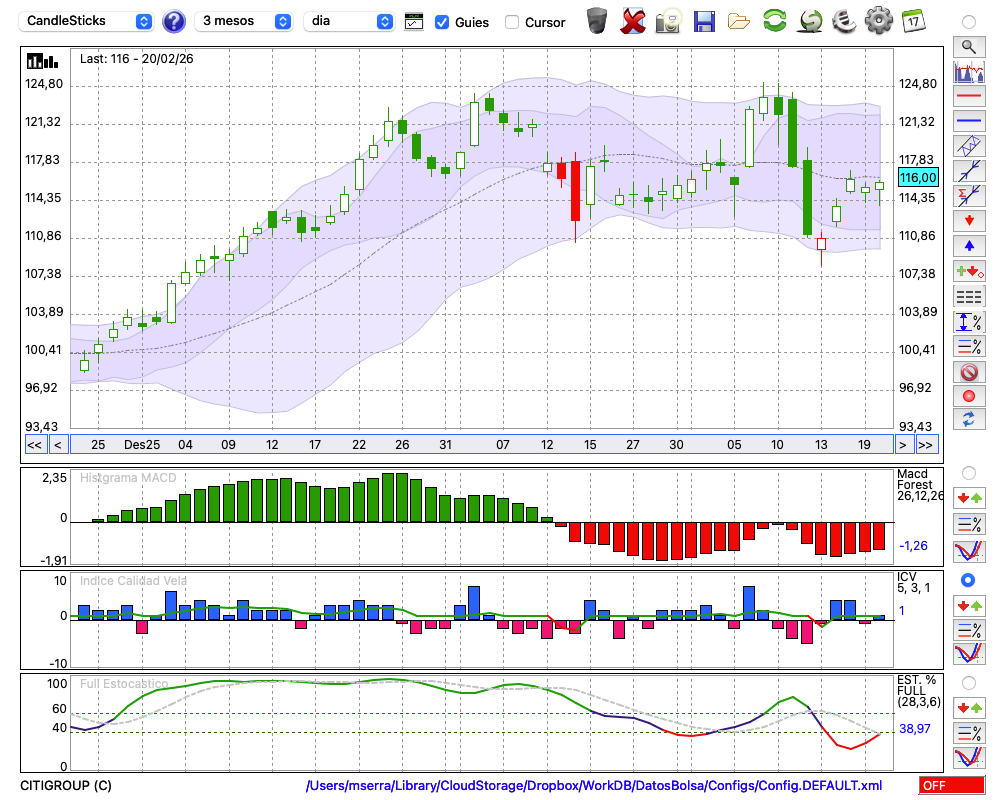Open the CandleSticks chart type dropdown
The width and height of the screenshot is (1000, 800).
pos(89,21)
